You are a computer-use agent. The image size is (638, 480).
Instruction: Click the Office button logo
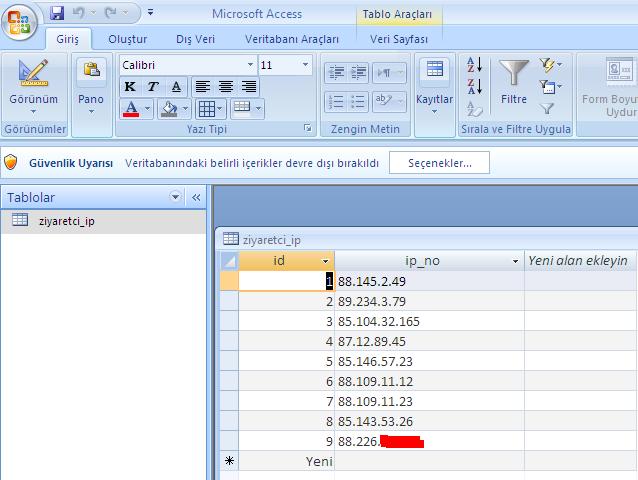pos(19,22)
